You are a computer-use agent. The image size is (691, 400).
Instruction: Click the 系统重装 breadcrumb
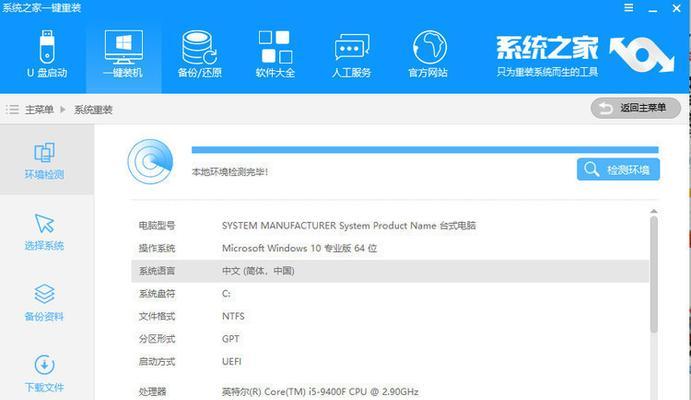coord(93,109)
